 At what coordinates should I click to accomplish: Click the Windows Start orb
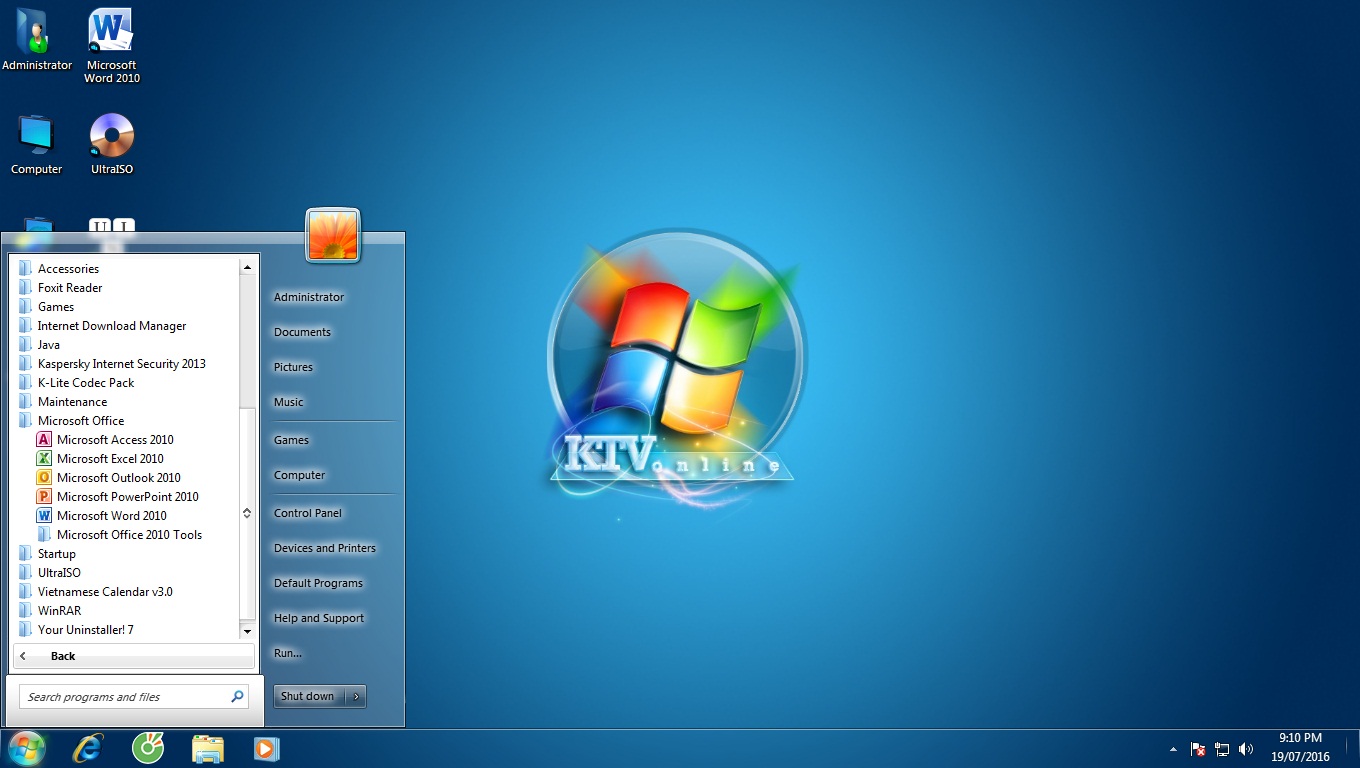click(26, 748)
